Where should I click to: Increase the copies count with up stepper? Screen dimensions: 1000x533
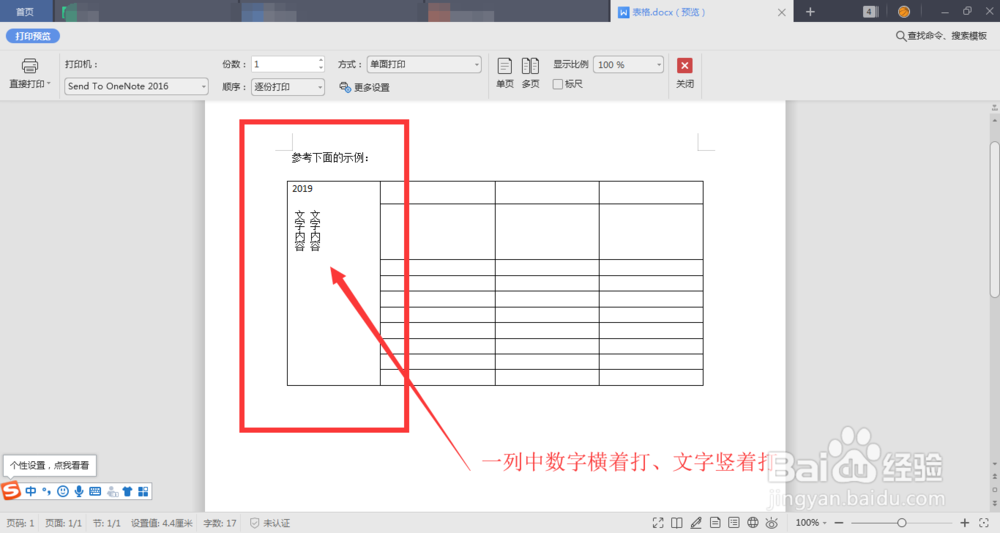click(321, 61)
